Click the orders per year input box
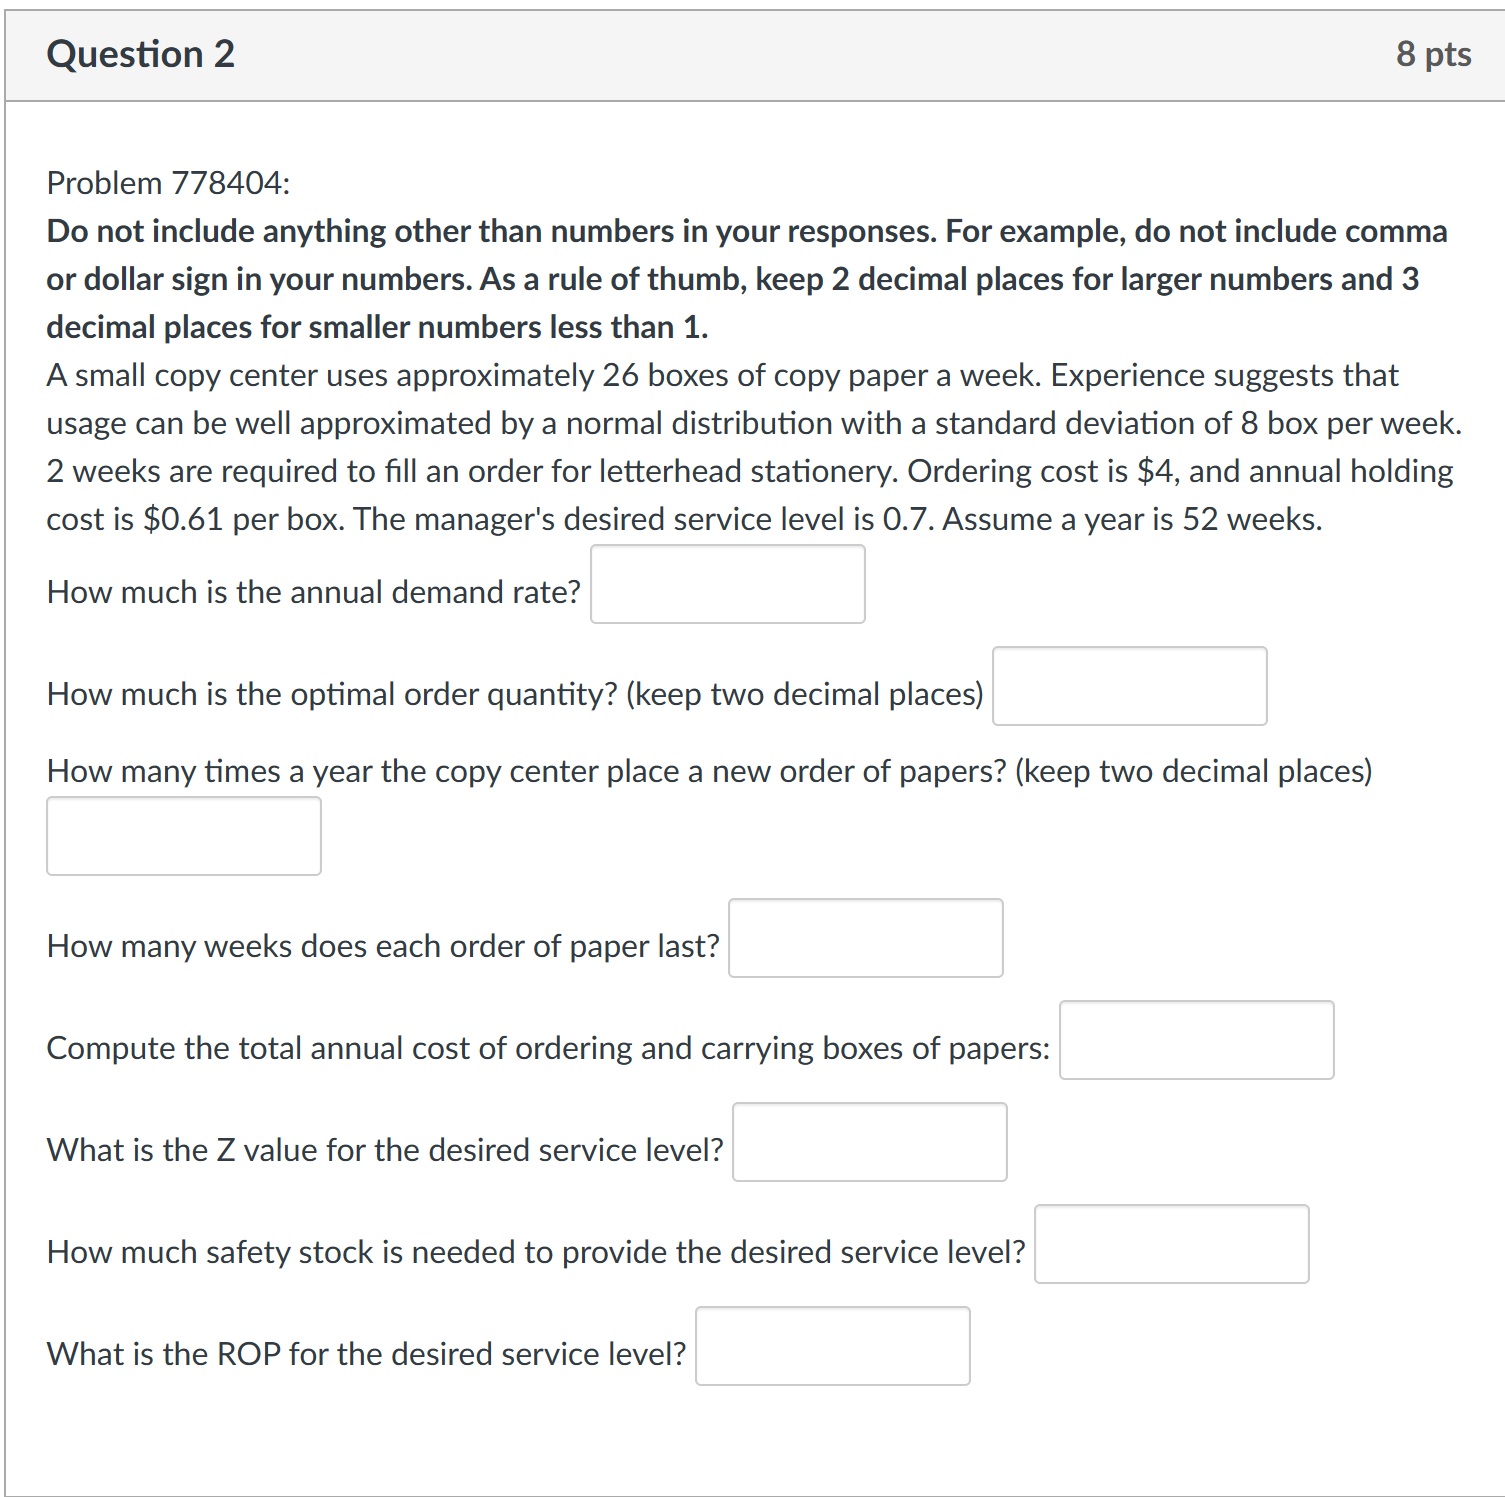Viewport: 1505px width, 1497px height. [183, 836]
